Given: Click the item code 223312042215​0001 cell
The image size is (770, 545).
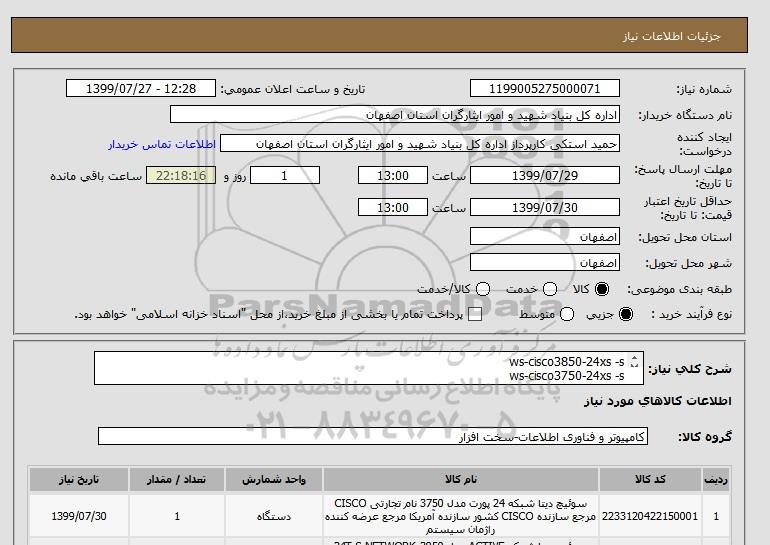Looking at the screenshot, I should [x=650, y=516].
